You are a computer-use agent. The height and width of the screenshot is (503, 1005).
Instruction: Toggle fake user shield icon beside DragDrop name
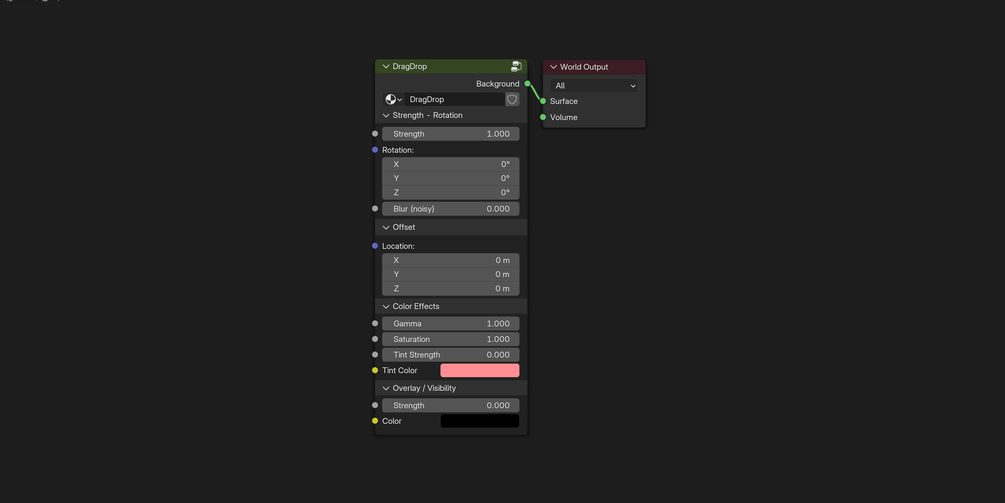[x=511, y=99]
